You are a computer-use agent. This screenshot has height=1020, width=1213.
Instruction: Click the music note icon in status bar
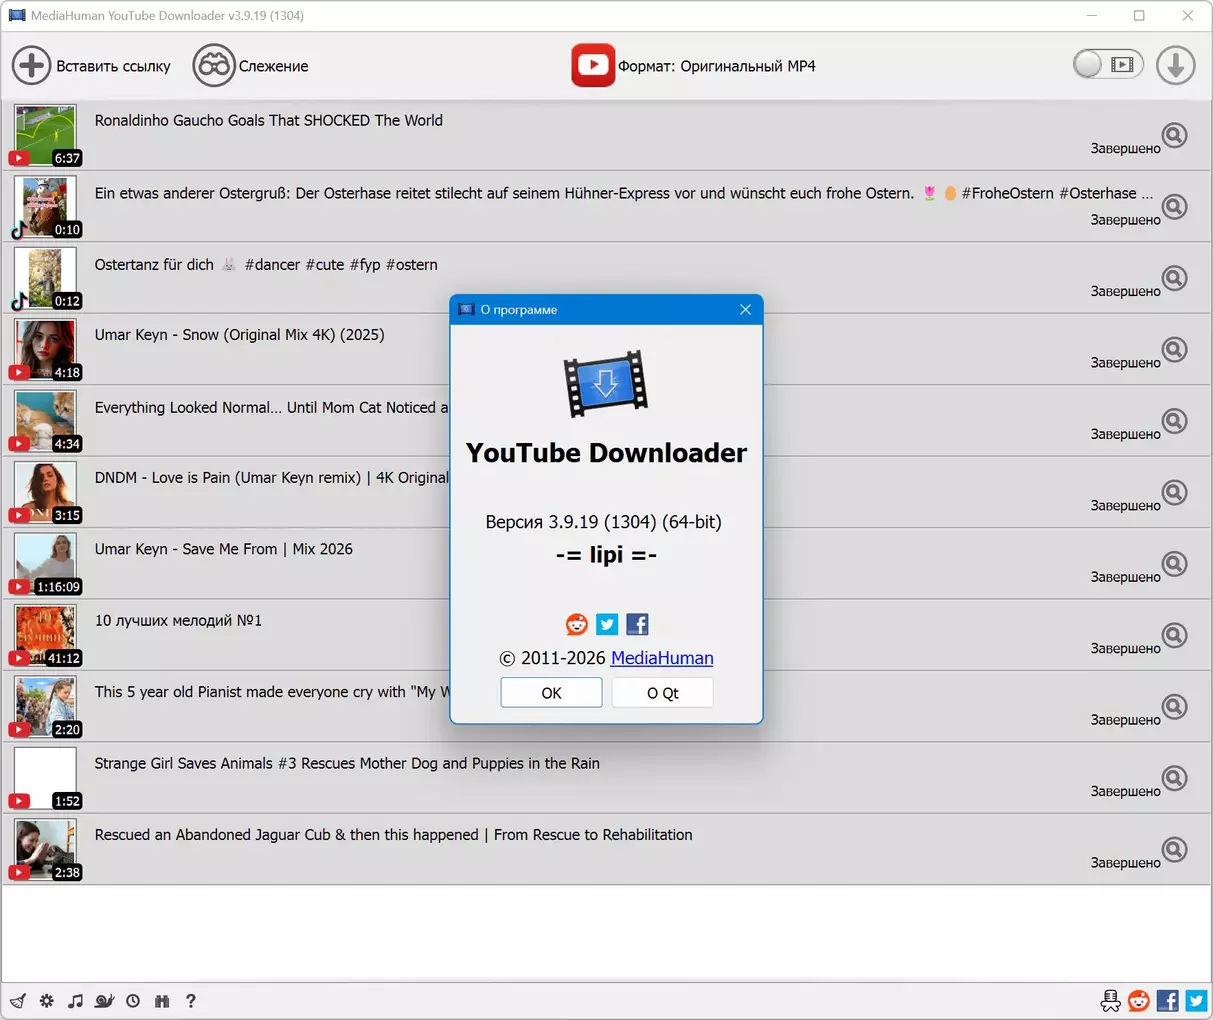(x=75, y=1001)
